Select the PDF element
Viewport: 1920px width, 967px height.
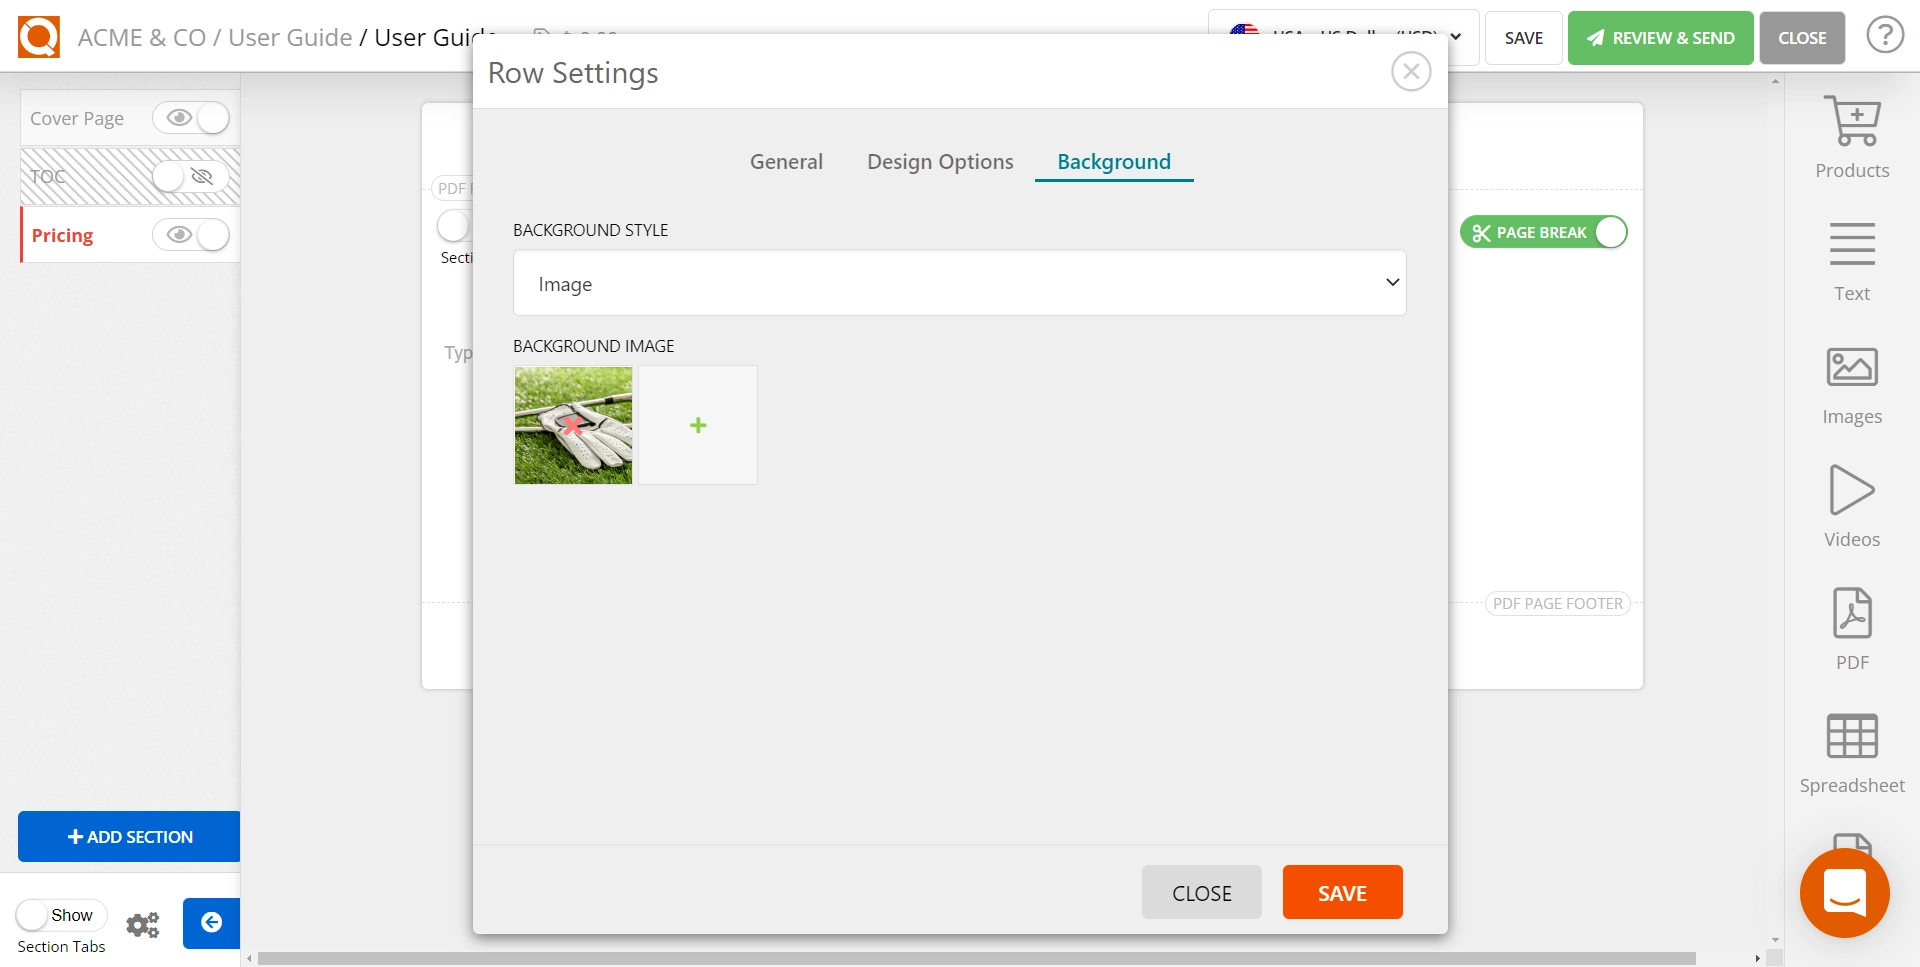pyautogui.click(x=1851, y=625)
